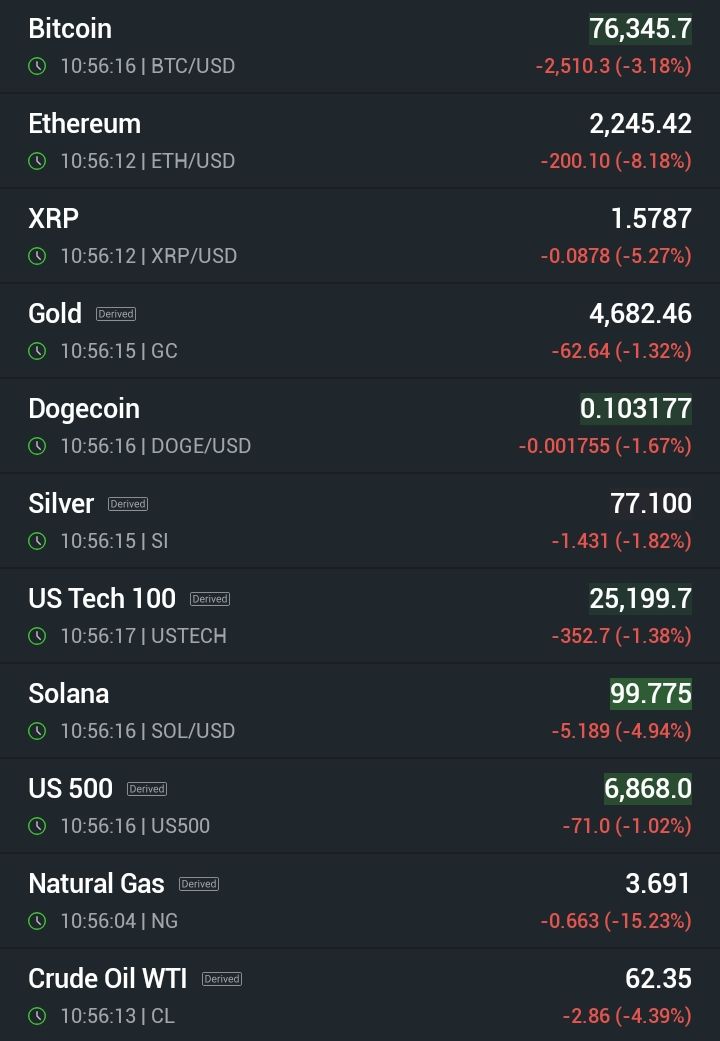The width and height of the screenshot is (720, 1041).
Task: Click the clock icon under Dogecoin
Action: point(37,446)
